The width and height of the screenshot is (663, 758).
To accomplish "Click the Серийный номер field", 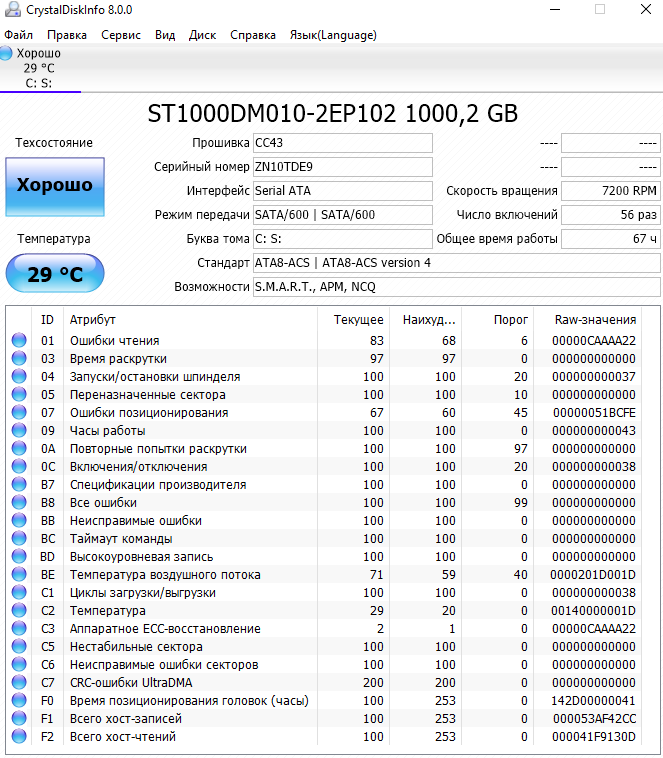I will (342, 167).
